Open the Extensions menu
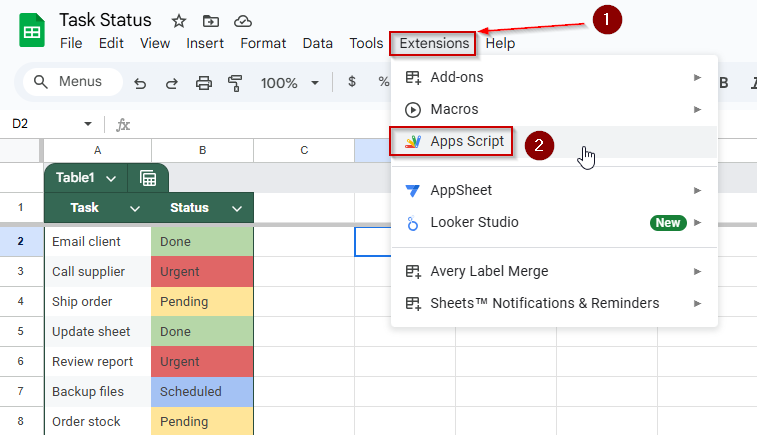 click(434, 43)
